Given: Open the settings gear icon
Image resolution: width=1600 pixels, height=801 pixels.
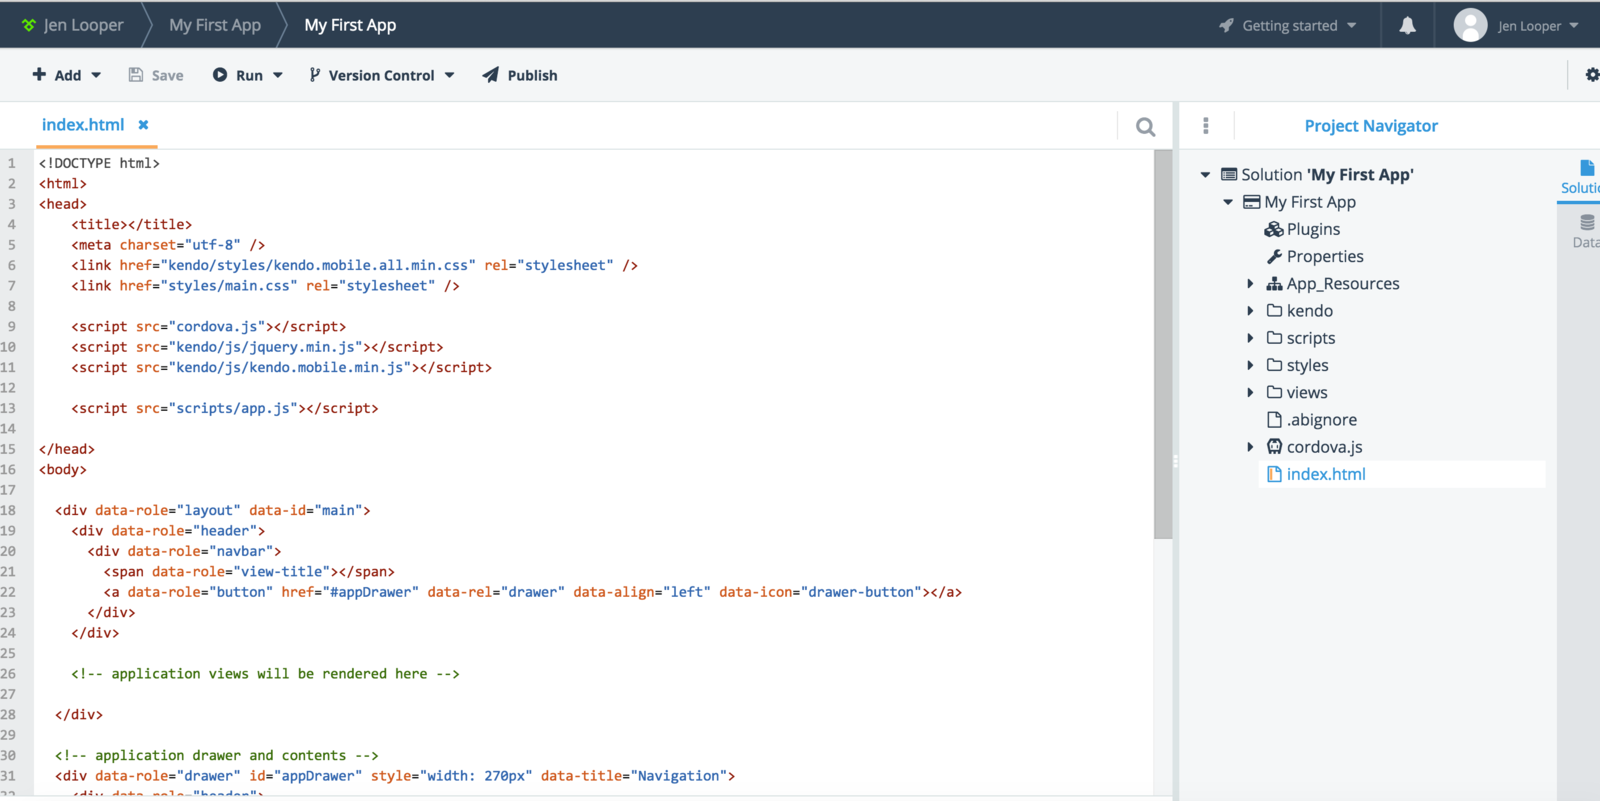Looking at the screenshot, I should (1592, 75).
